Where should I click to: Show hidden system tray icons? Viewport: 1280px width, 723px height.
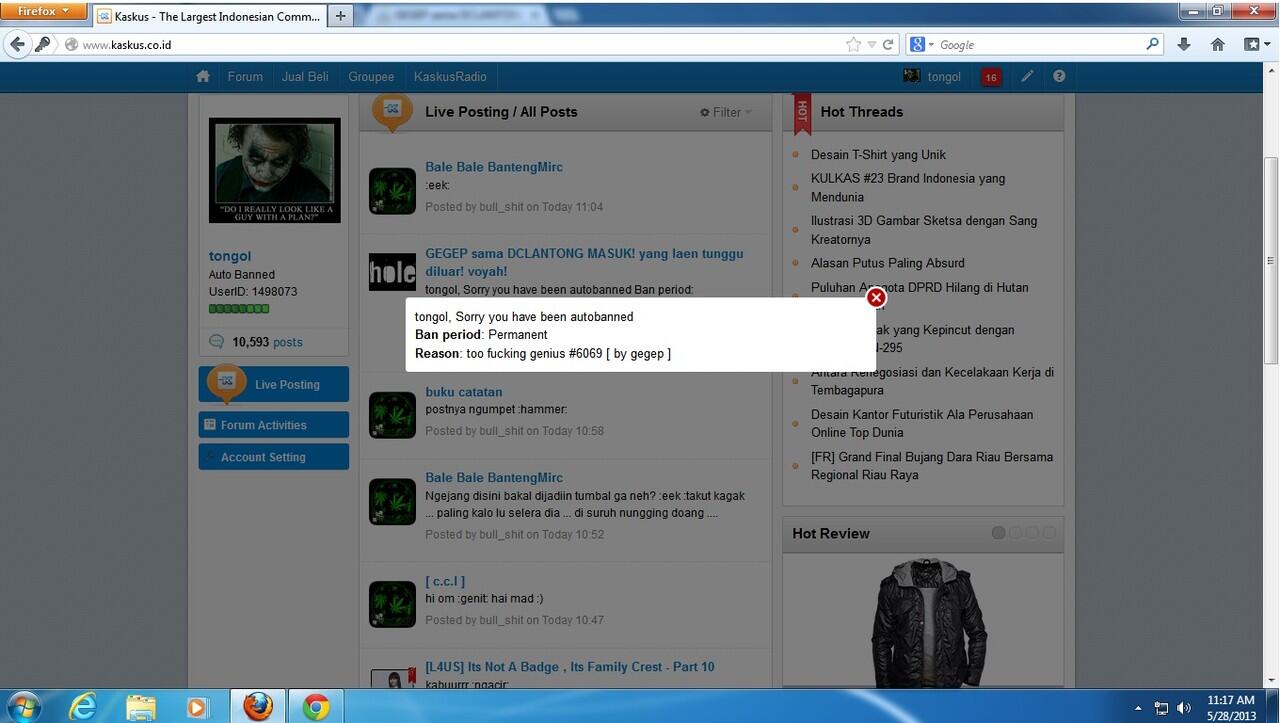tap(1138, 708)
